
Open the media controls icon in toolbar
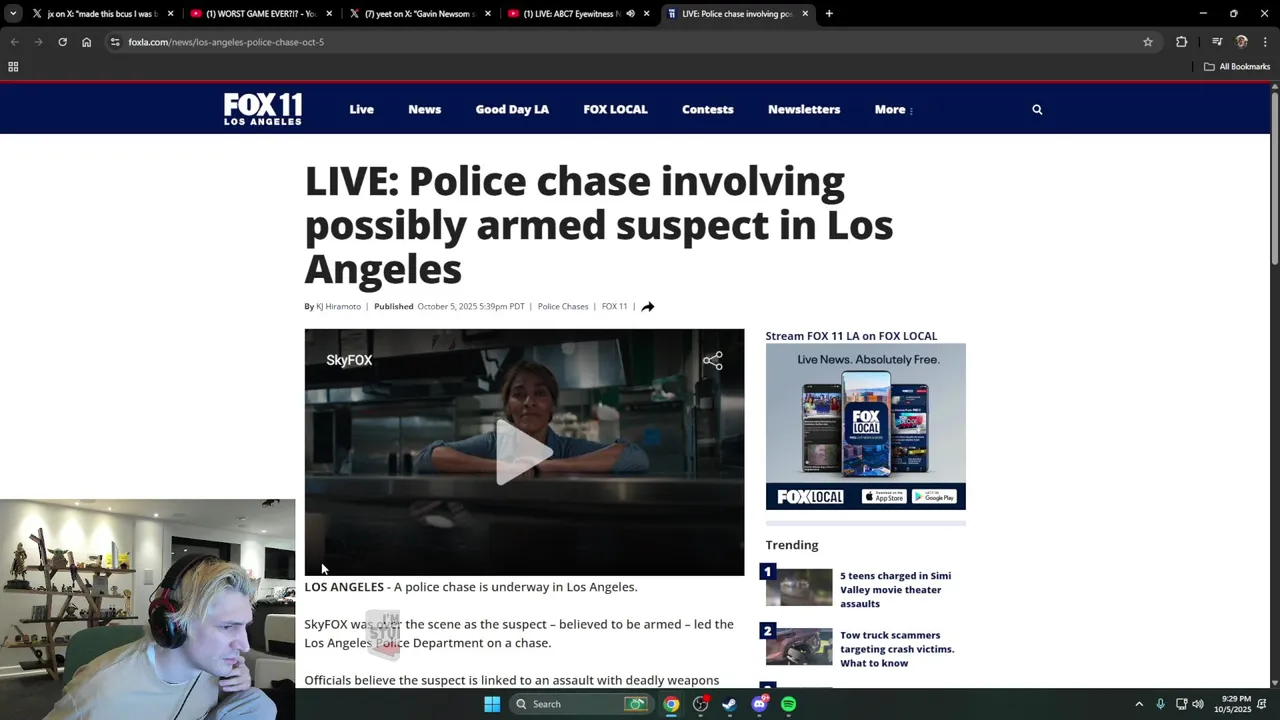point(1217,42)
